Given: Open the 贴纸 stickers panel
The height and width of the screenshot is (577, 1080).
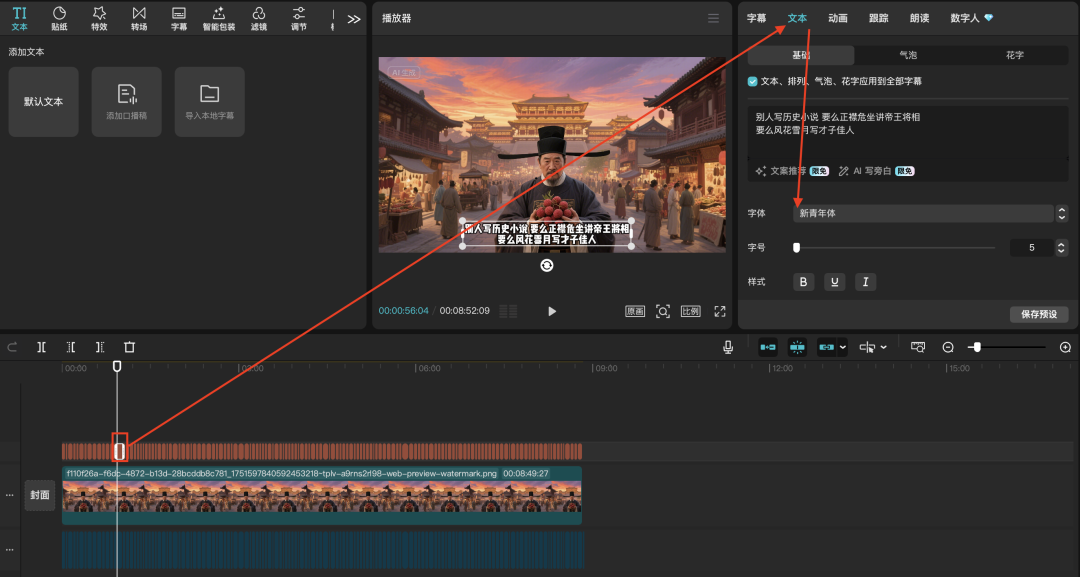Looking at the screenshot, I should click(59, 18).
